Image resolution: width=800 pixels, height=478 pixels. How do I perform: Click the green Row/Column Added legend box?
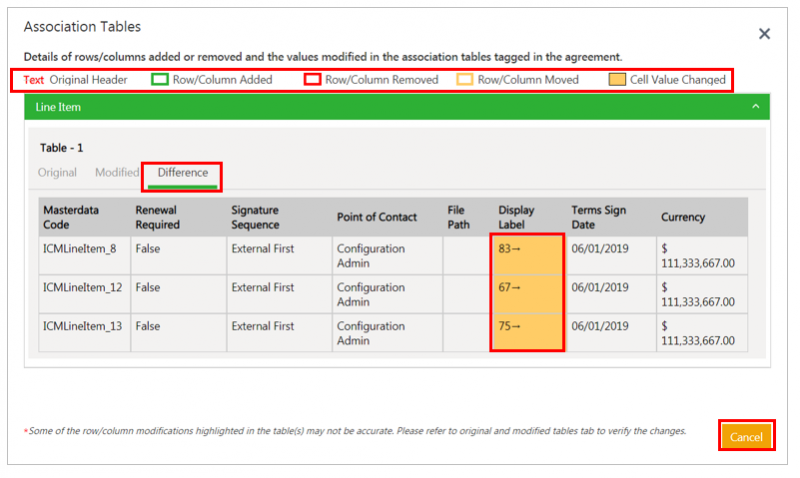coord(160,79)
